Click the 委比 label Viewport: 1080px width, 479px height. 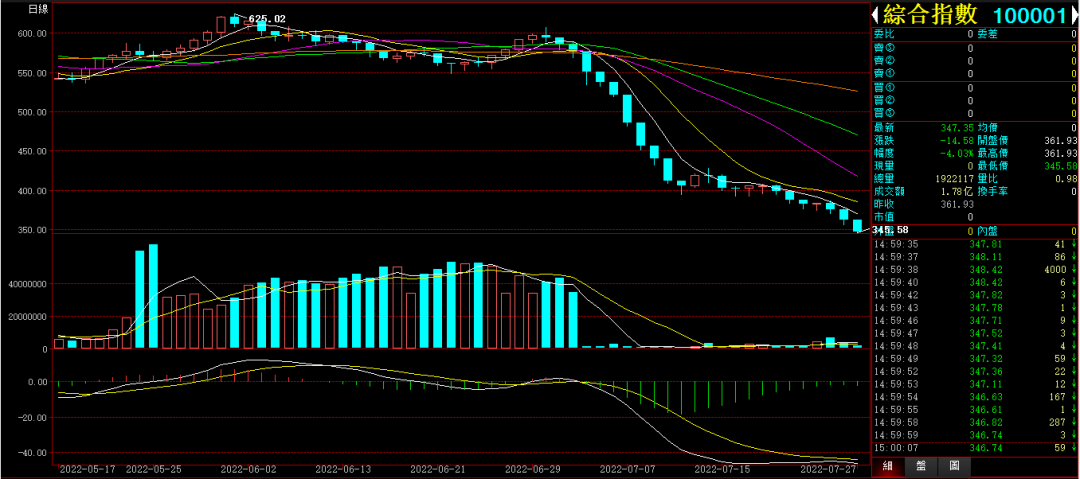884,34
